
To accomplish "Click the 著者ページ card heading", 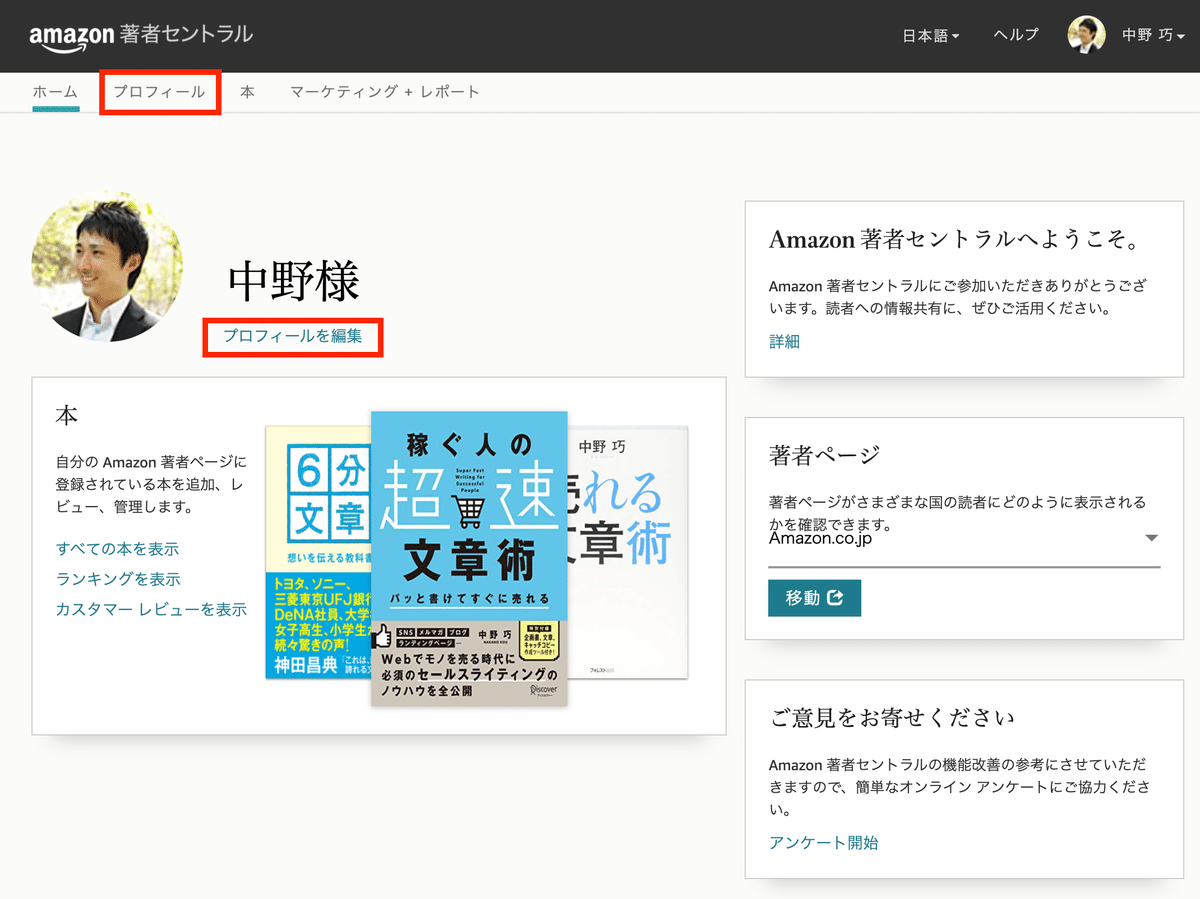I will (825, 455).
